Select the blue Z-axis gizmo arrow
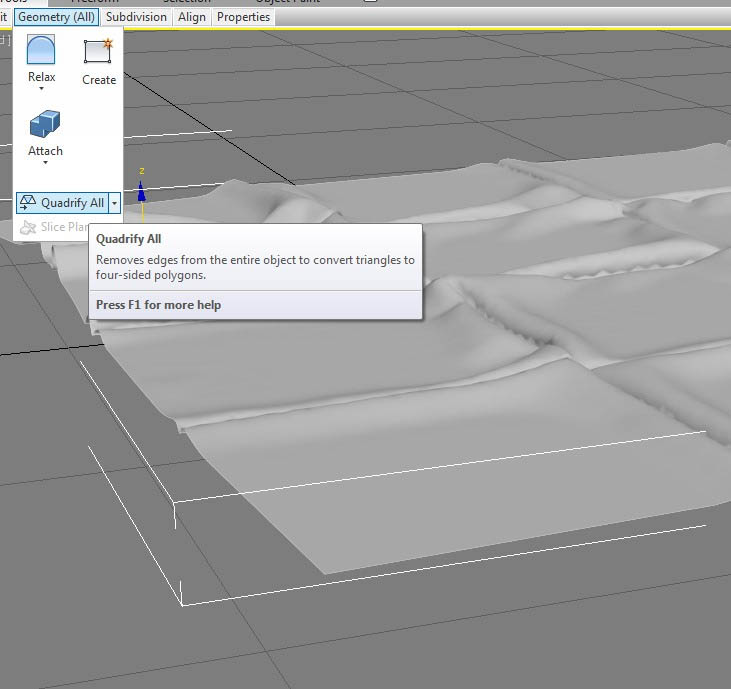 tap(141, 192)
